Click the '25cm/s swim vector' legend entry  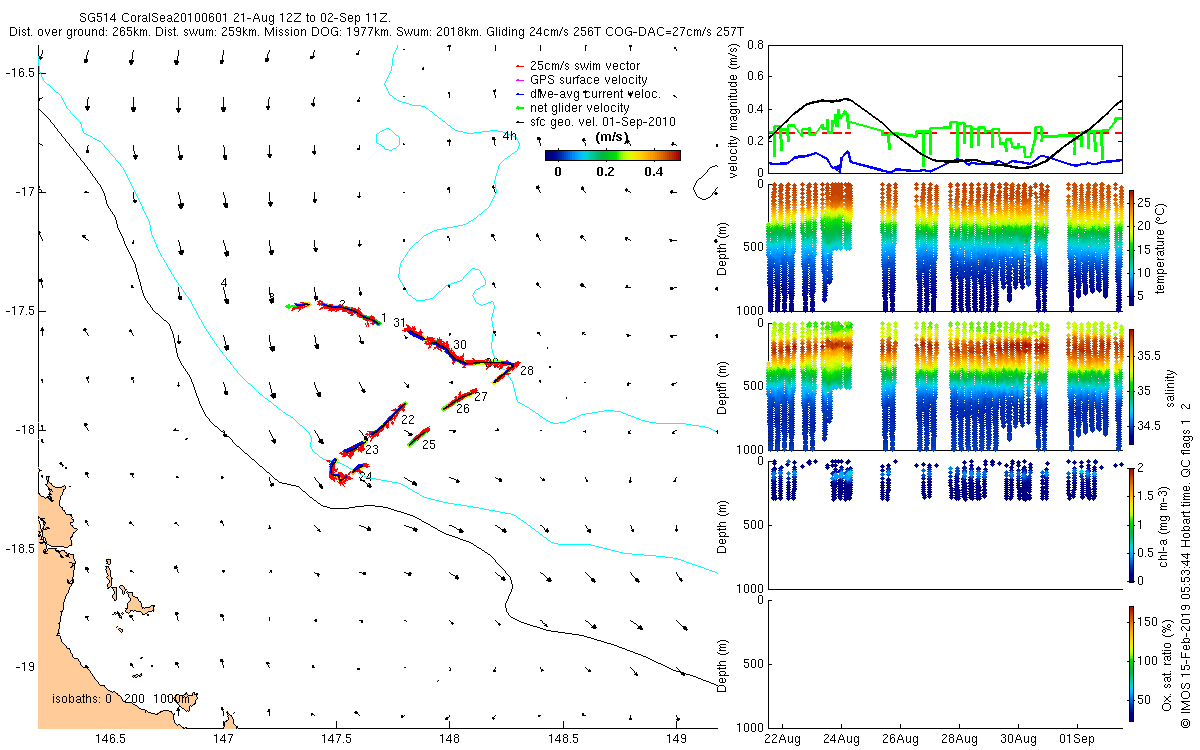(x=584, y=66)
